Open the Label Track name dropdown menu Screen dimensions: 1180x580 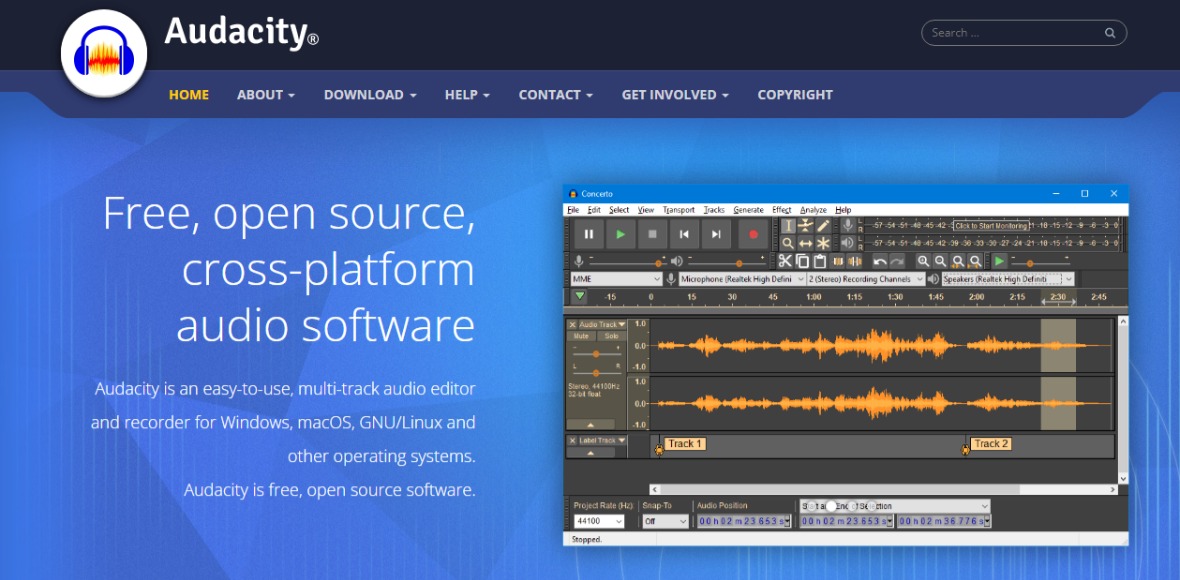[x=602, y=440]
